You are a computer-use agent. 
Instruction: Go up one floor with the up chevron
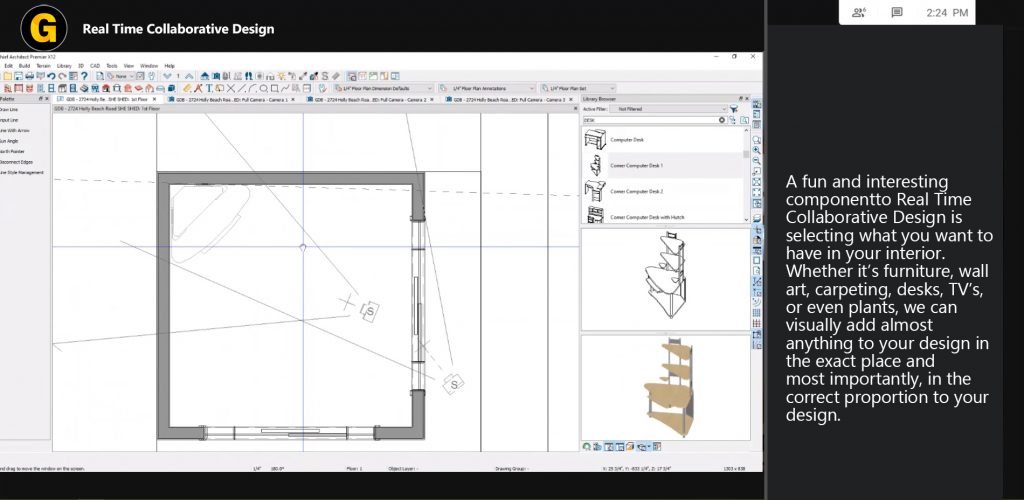coord(189,76)
